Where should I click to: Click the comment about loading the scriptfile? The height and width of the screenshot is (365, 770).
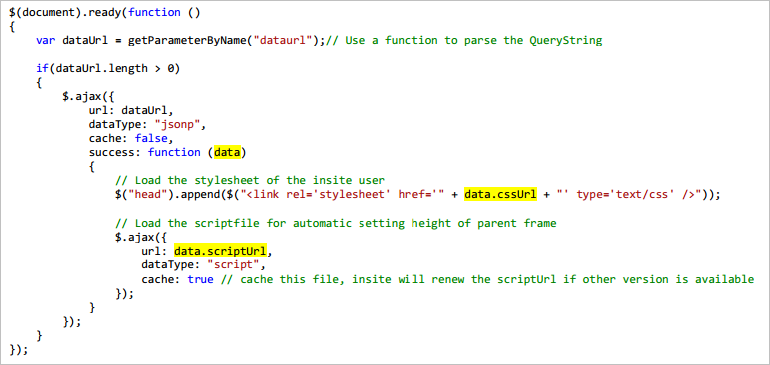tap(335, 224)
